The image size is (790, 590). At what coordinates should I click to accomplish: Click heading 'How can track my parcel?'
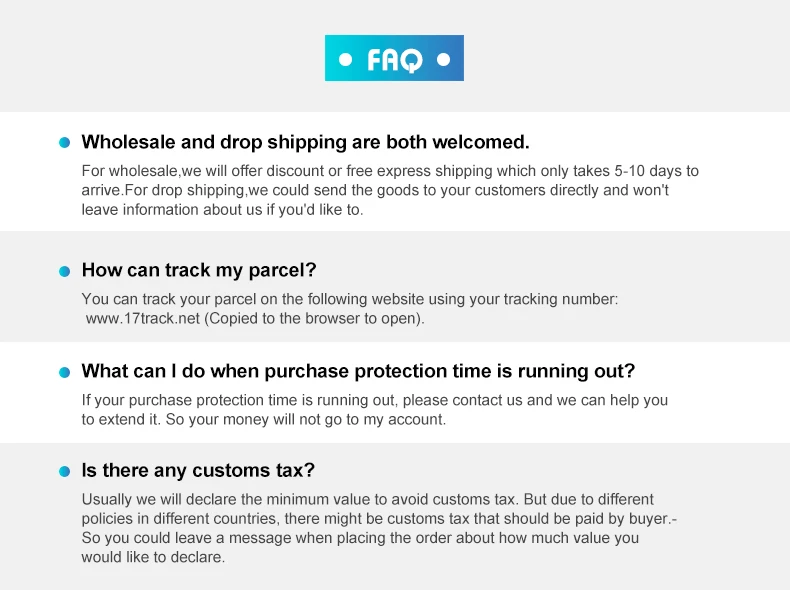199,270
